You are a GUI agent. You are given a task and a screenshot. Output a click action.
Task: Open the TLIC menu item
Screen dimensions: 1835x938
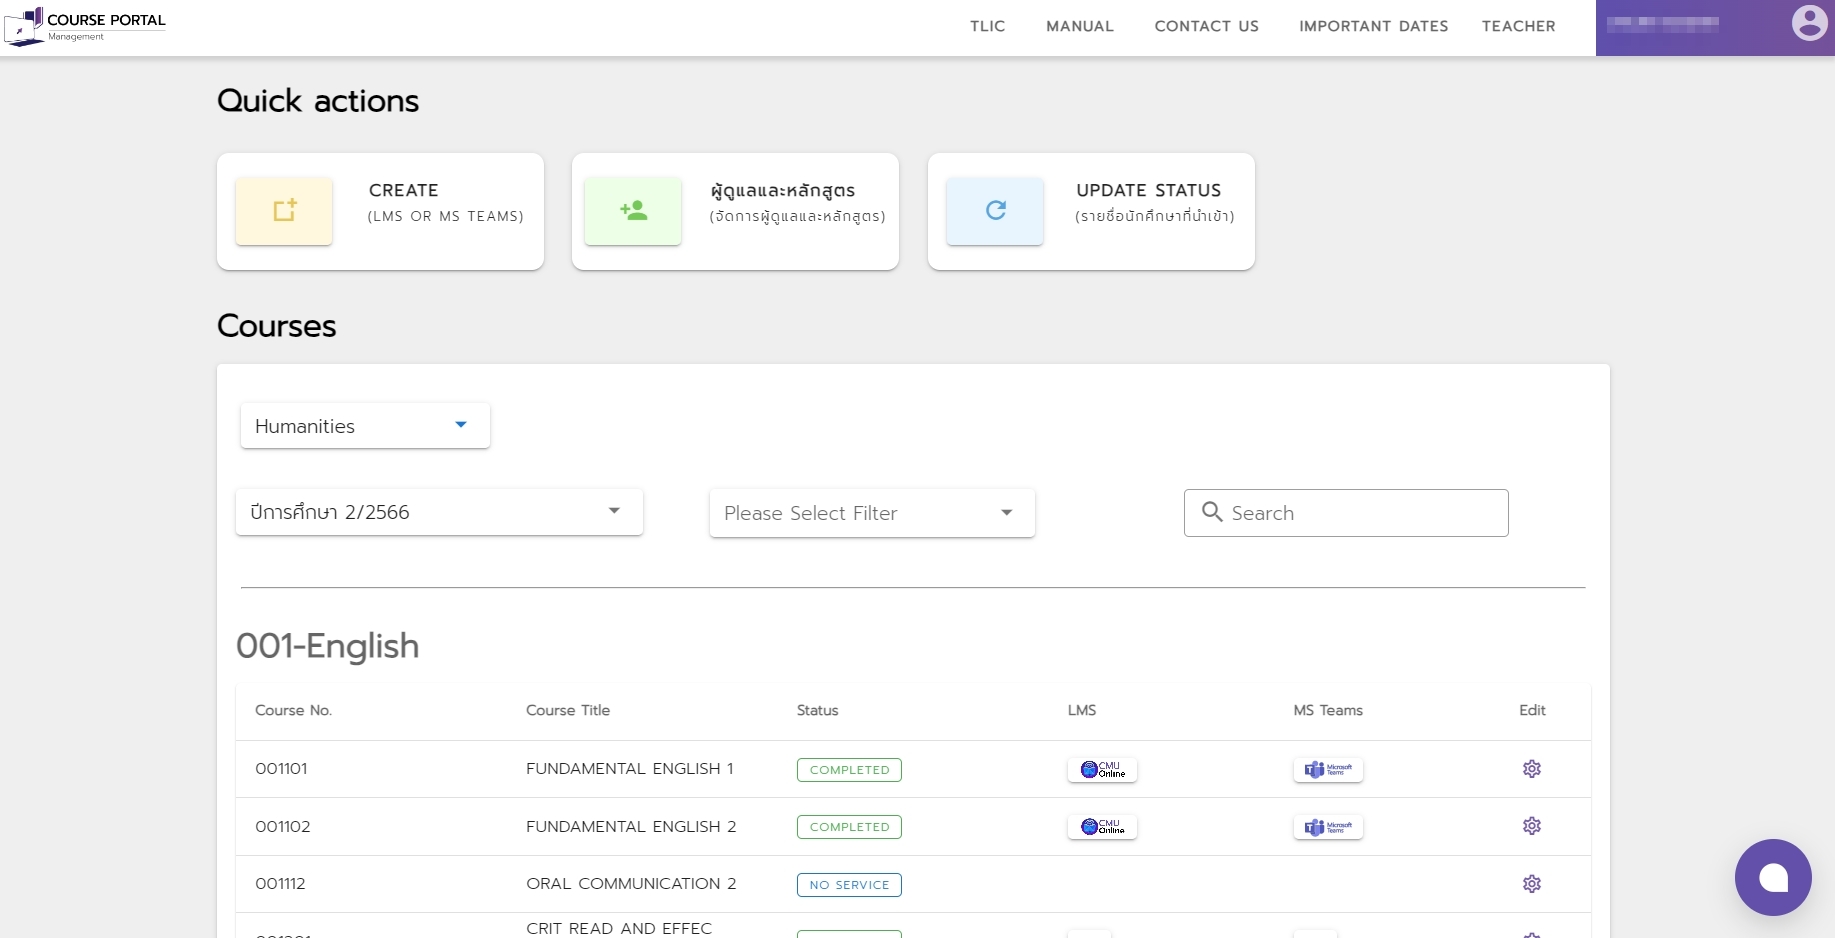point(987,26)
